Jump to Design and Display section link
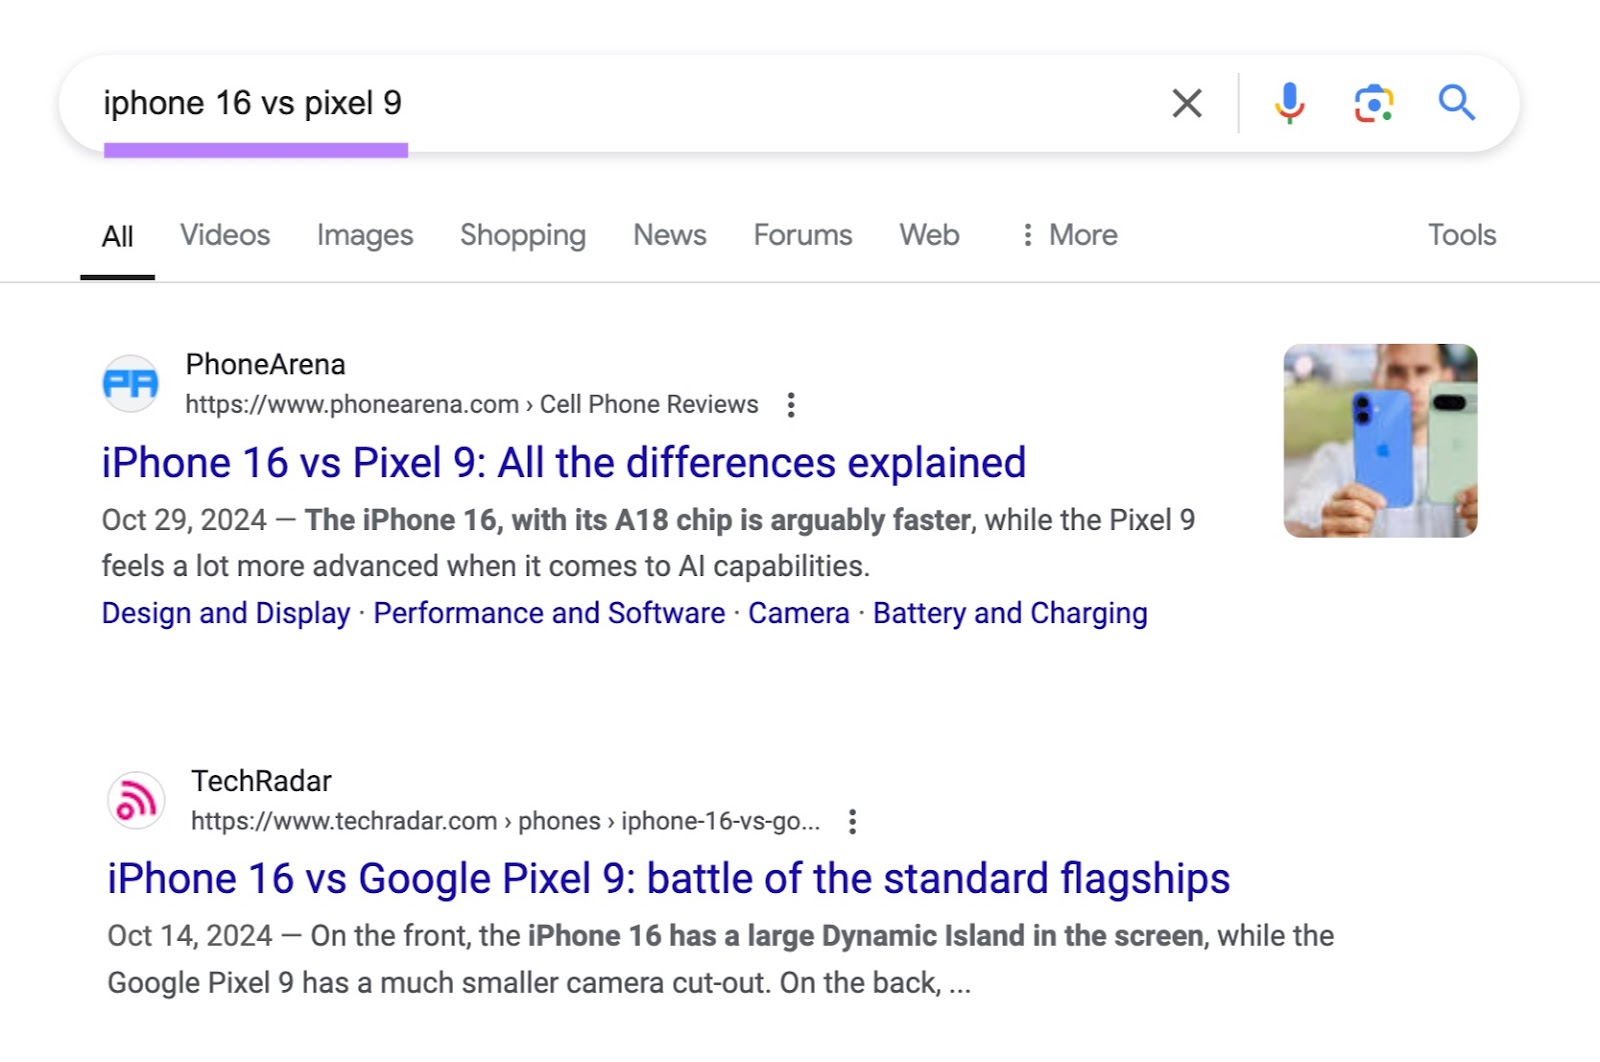 click(x=226, y=613)
